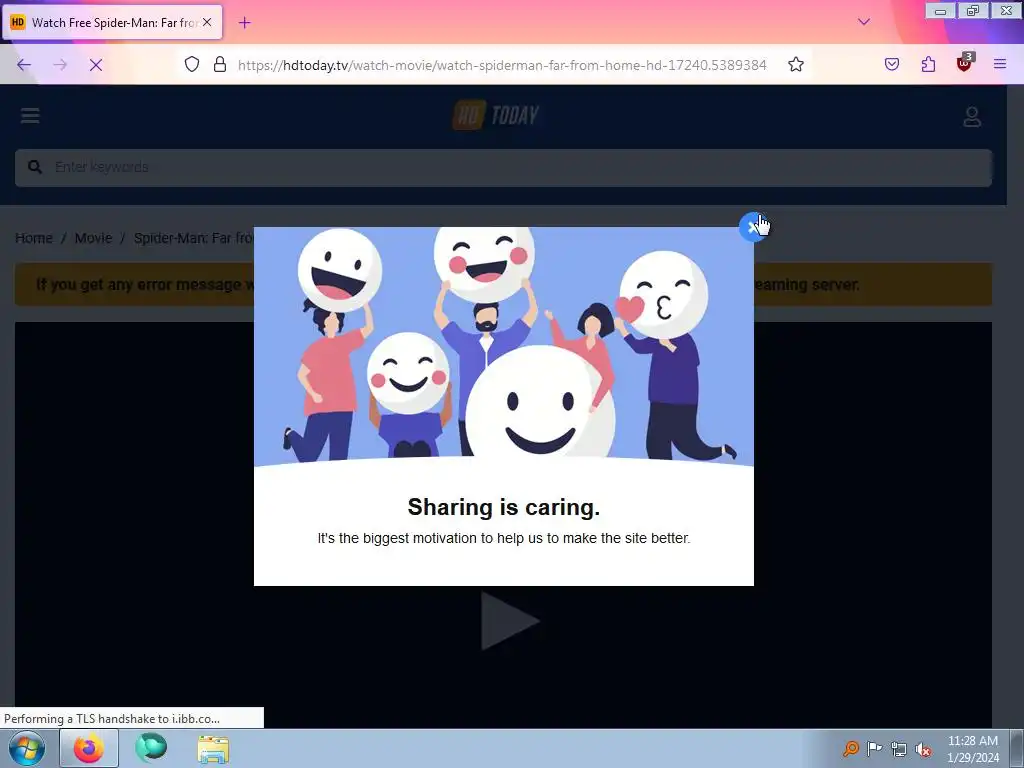Open Windows Explorer from taskbar
This screenshot has height=768, width=1024.
tap(213, 749)
